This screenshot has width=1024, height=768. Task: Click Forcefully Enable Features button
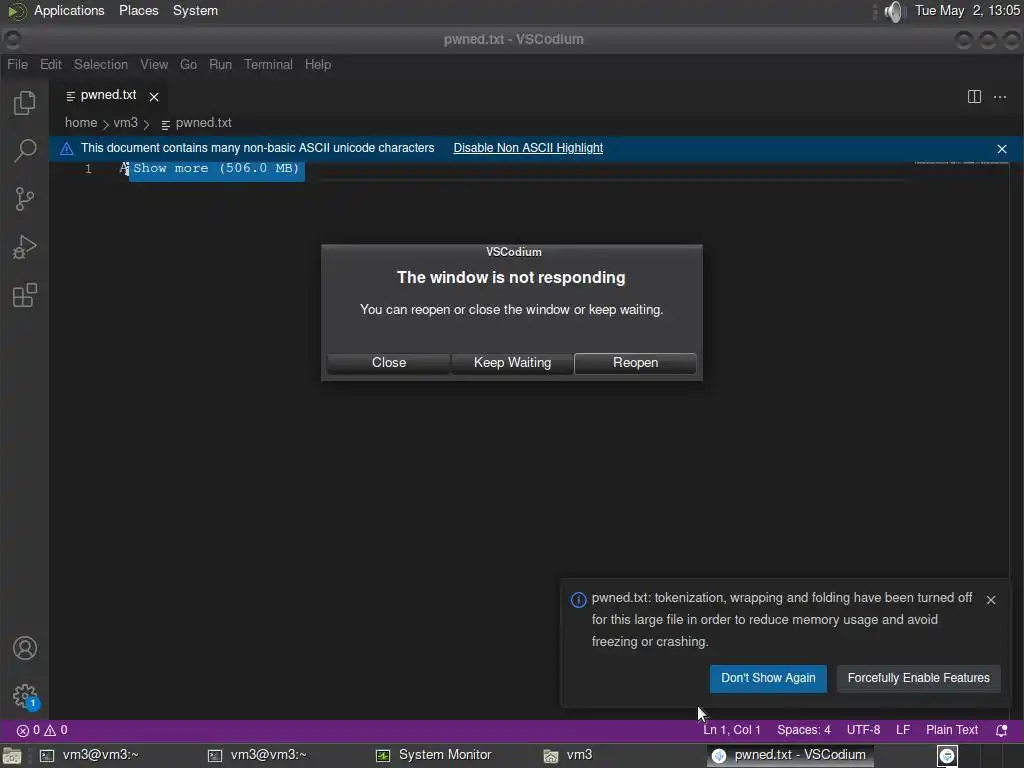click(918, 678)
